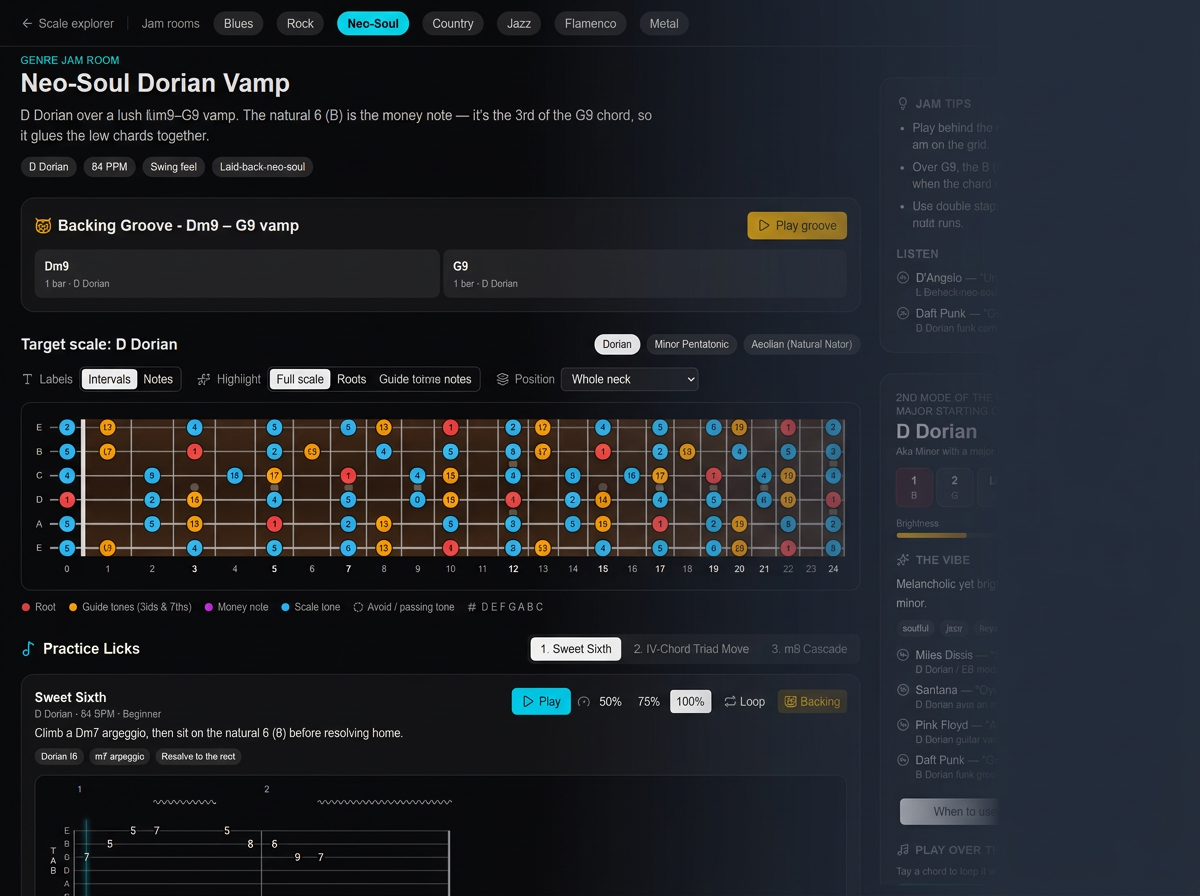Toggle Loop for the lick
The height and width of the screenshot is (896, 1200).
745,702
